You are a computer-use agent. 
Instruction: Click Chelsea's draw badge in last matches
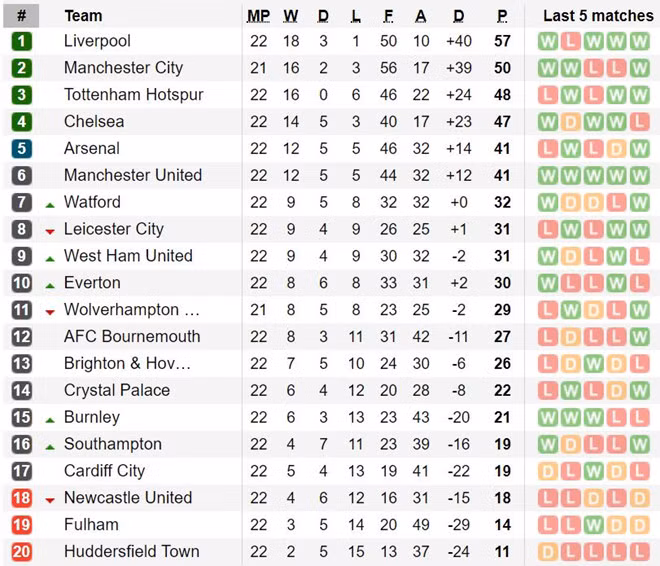[571, 122]
